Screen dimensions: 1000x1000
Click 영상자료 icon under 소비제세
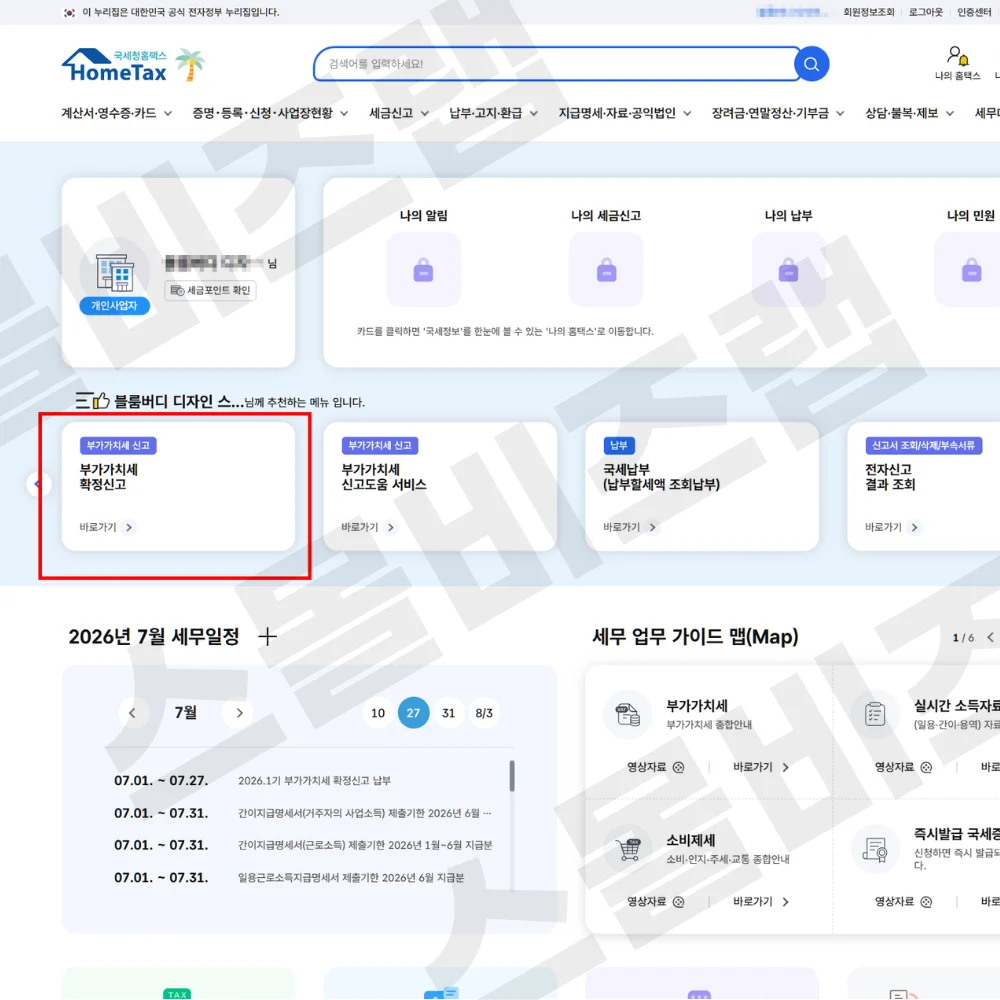pyautogui.click(x=679, y=902)
